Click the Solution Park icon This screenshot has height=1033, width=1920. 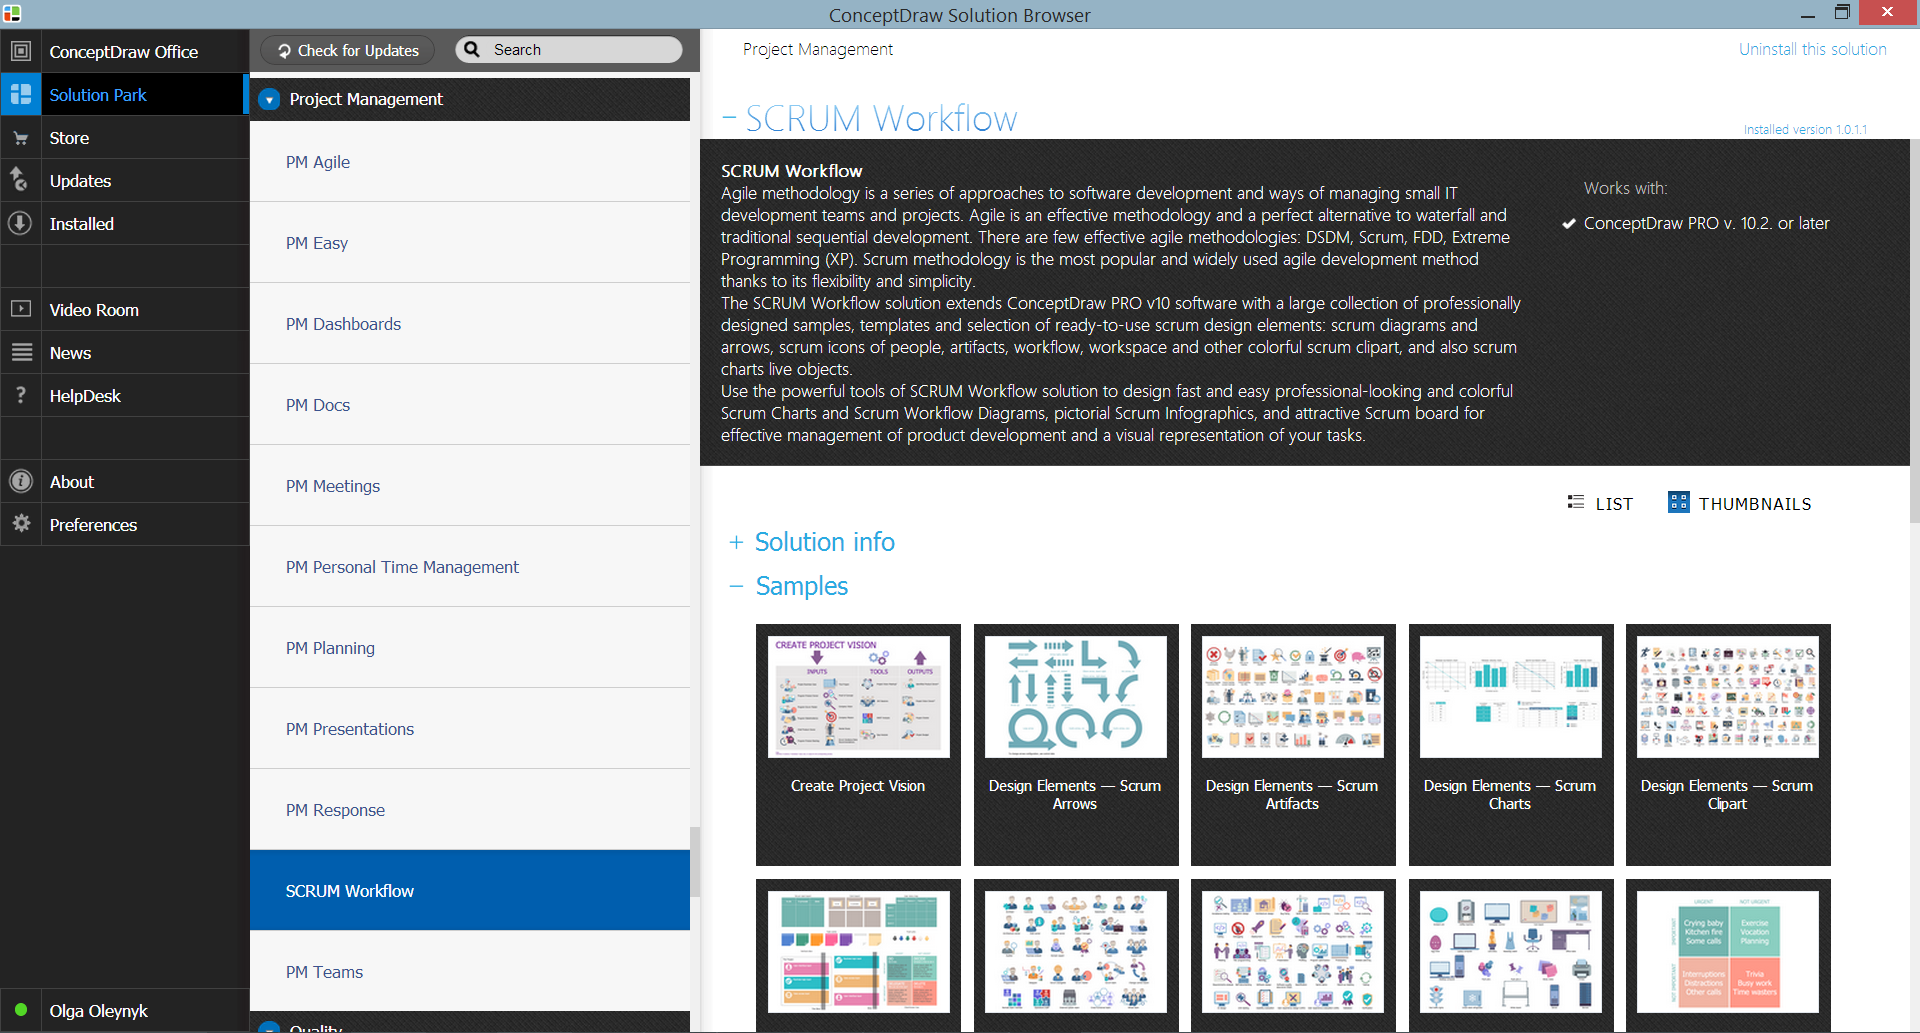(21, 94)
